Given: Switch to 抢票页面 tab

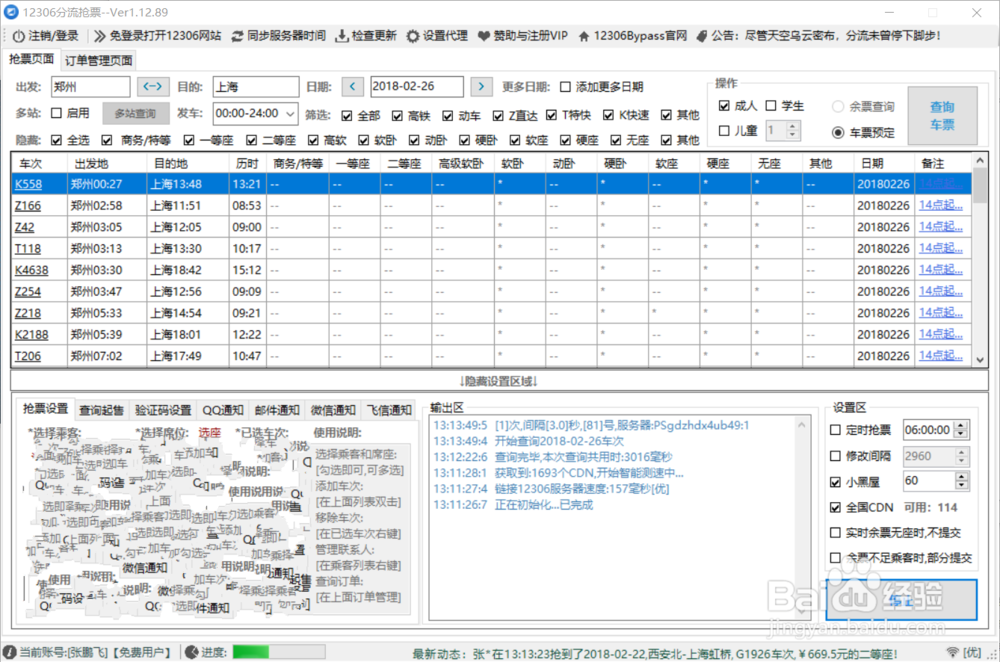Looking at the screenshot, I should coord(31,59).
